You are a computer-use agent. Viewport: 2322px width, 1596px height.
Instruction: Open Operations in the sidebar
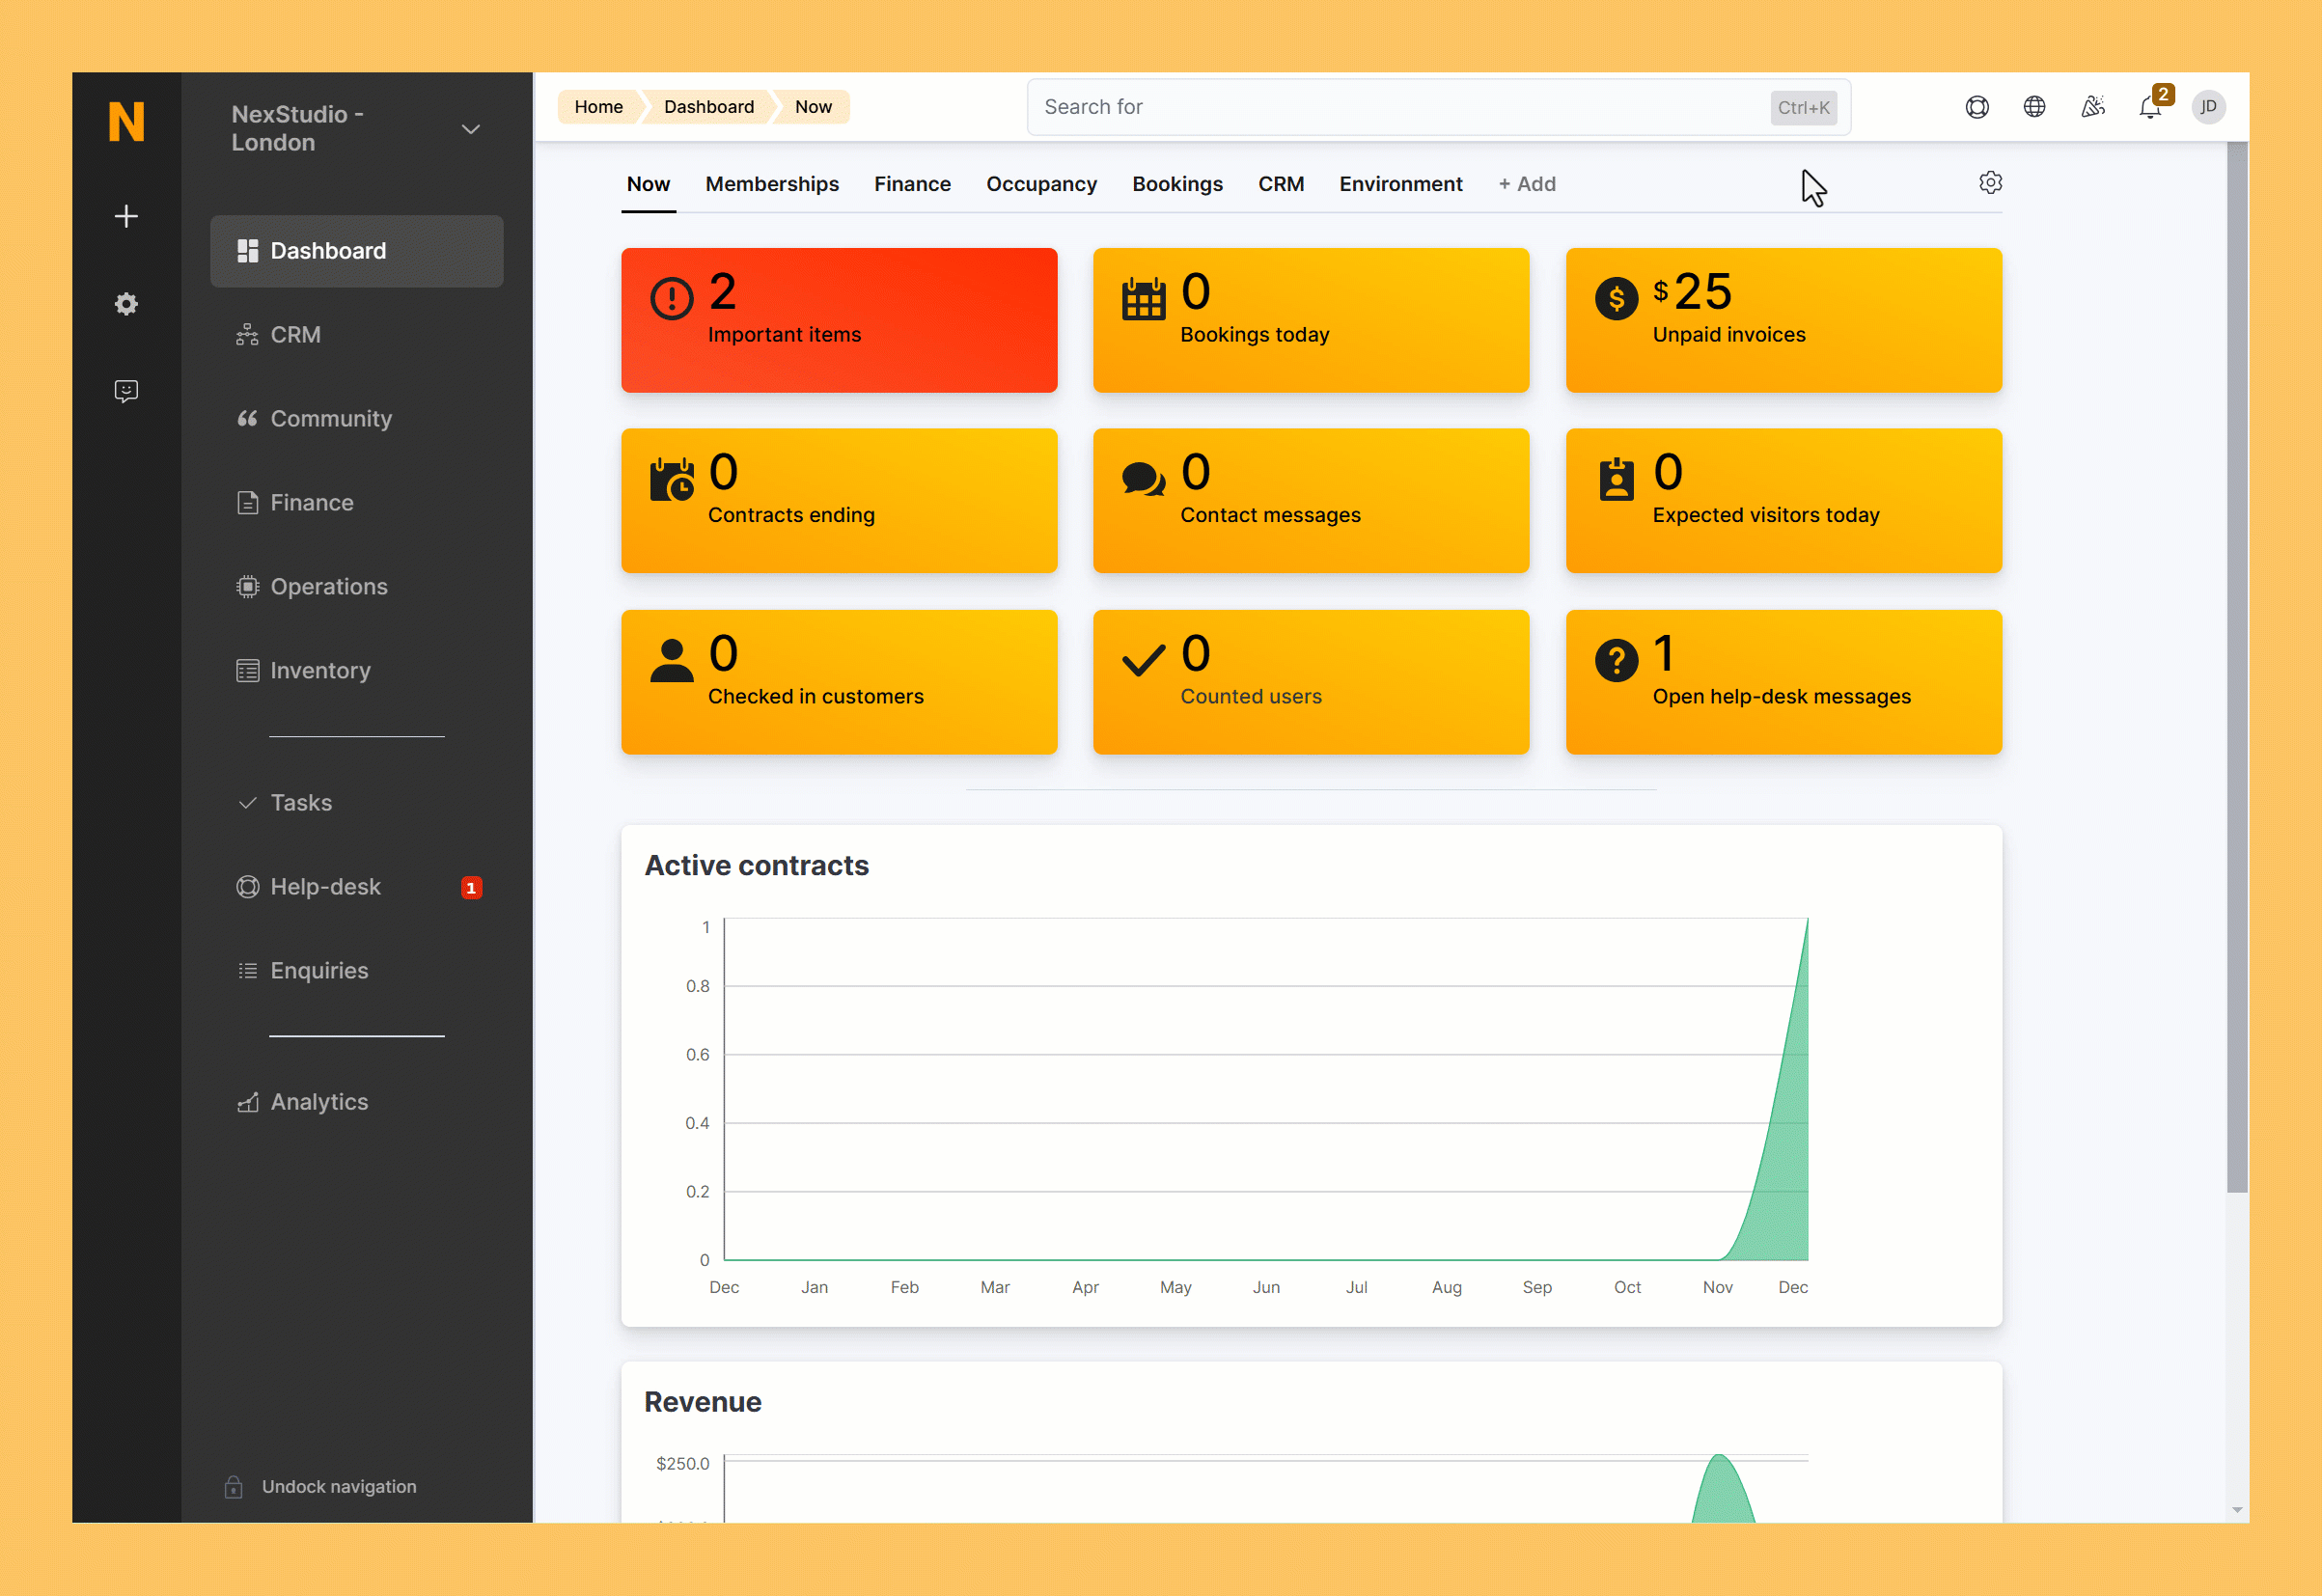[x=357, y=587]
